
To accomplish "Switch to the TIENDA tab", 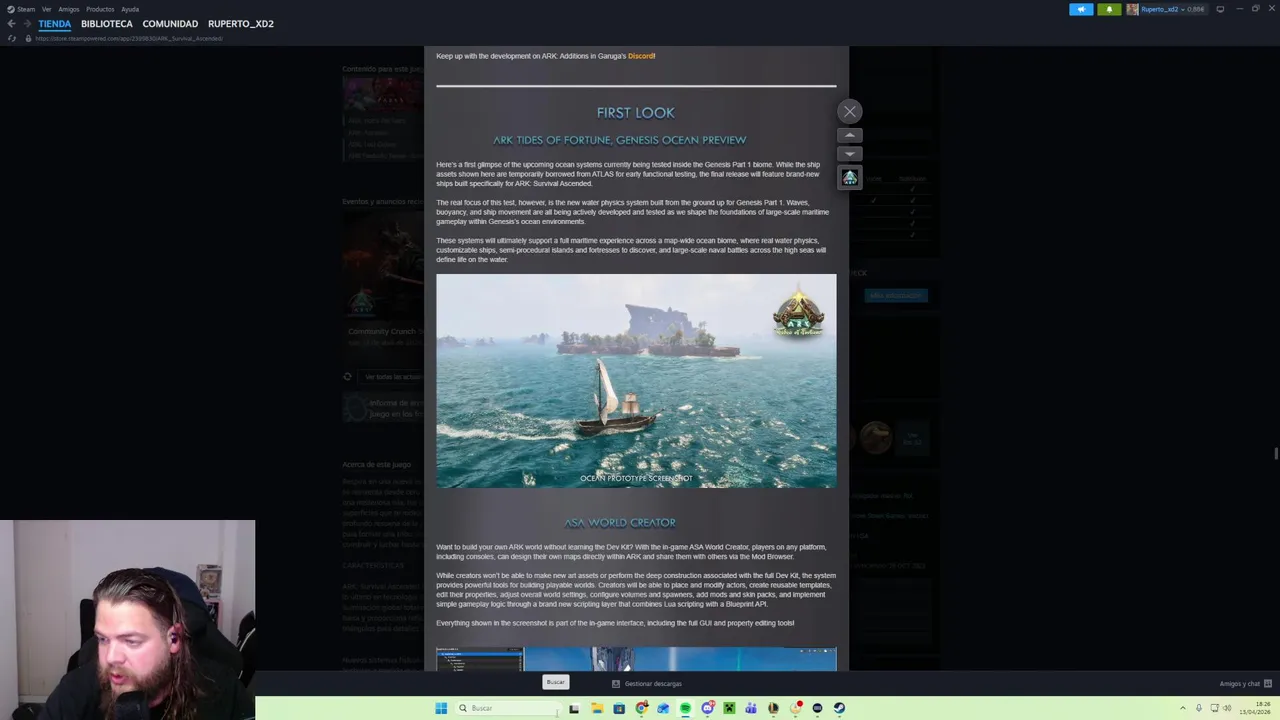I will click(55, 24).
